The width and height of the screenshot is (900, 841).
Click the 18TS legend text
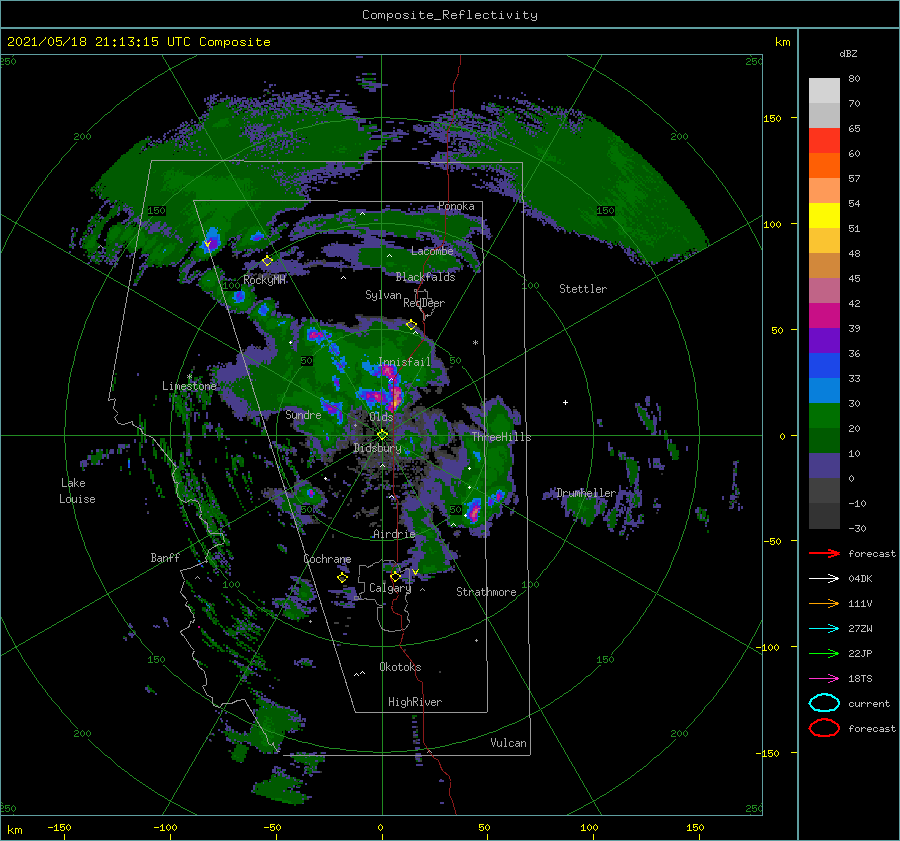[x=860, y=679]
